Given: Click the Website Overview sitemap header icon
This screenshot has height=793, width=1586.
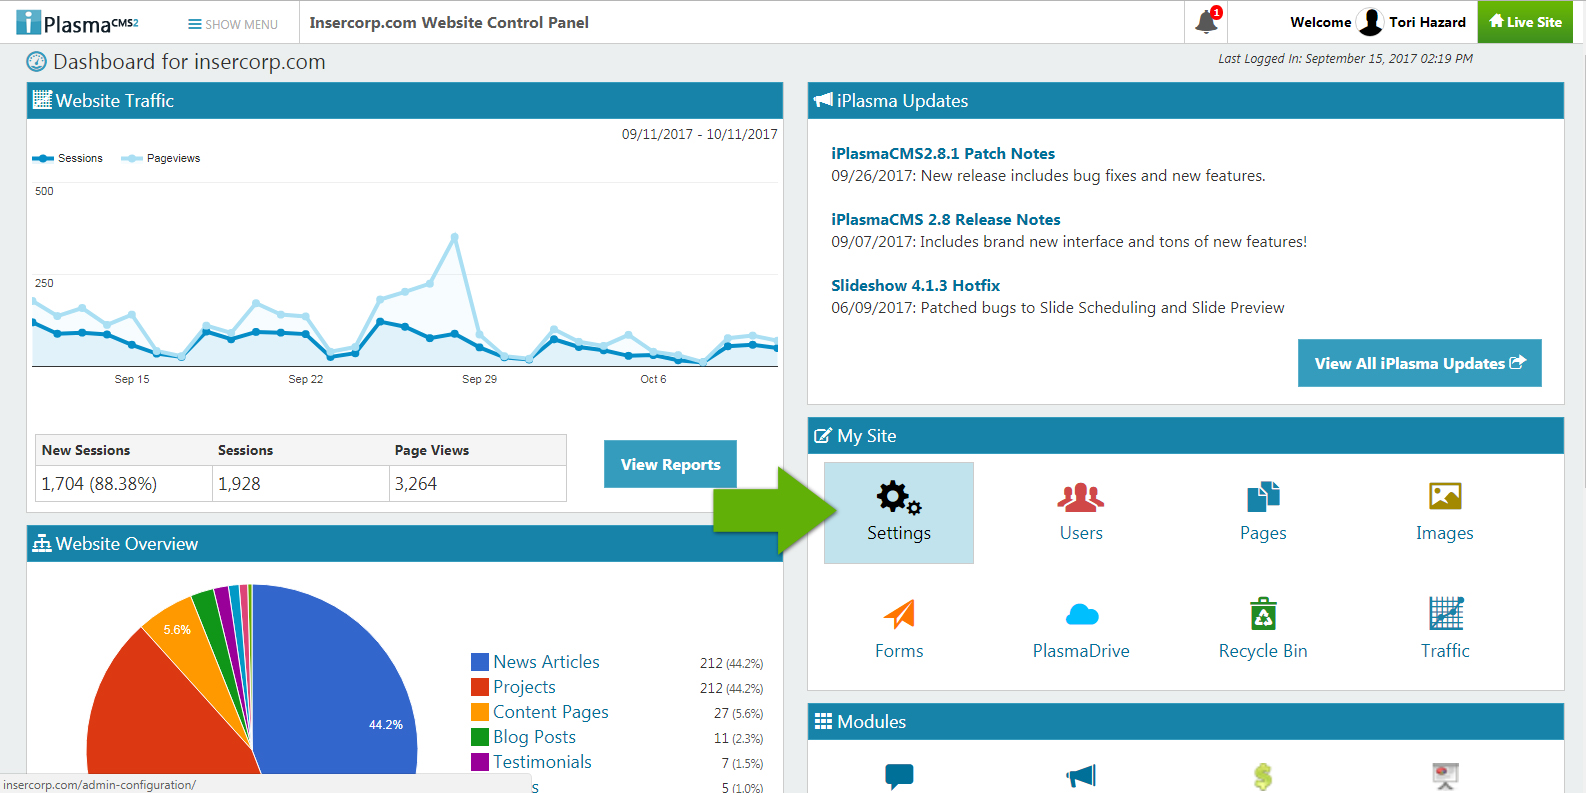Looking at the screenshot, I should pos(42,543).
